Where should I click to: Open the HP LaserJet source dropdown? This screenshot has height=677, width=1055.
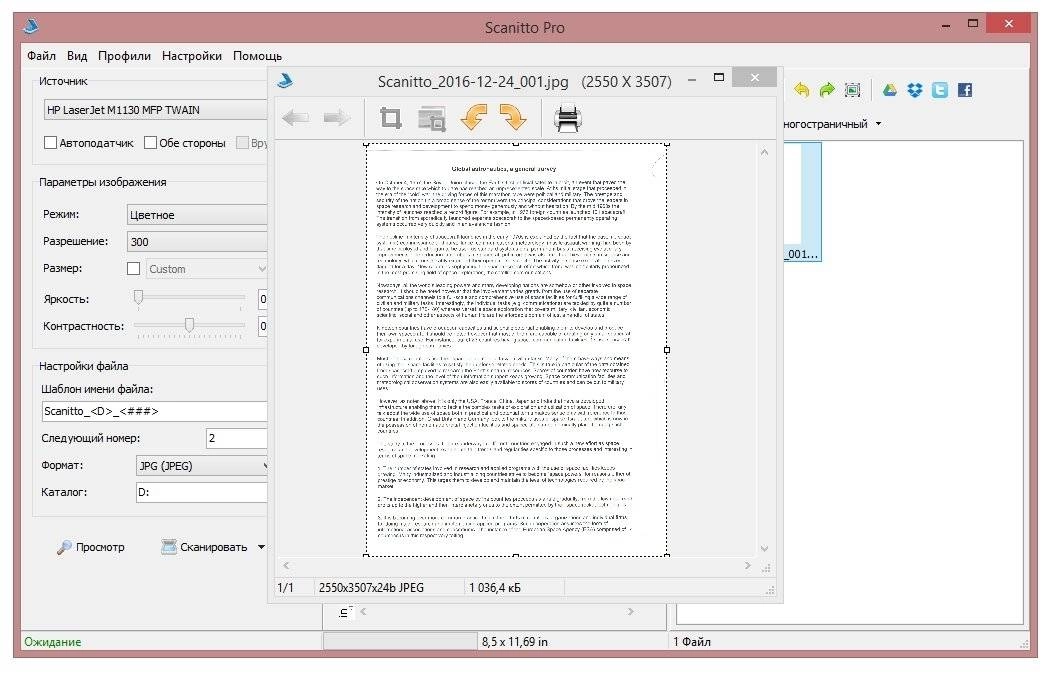point(155,110)
